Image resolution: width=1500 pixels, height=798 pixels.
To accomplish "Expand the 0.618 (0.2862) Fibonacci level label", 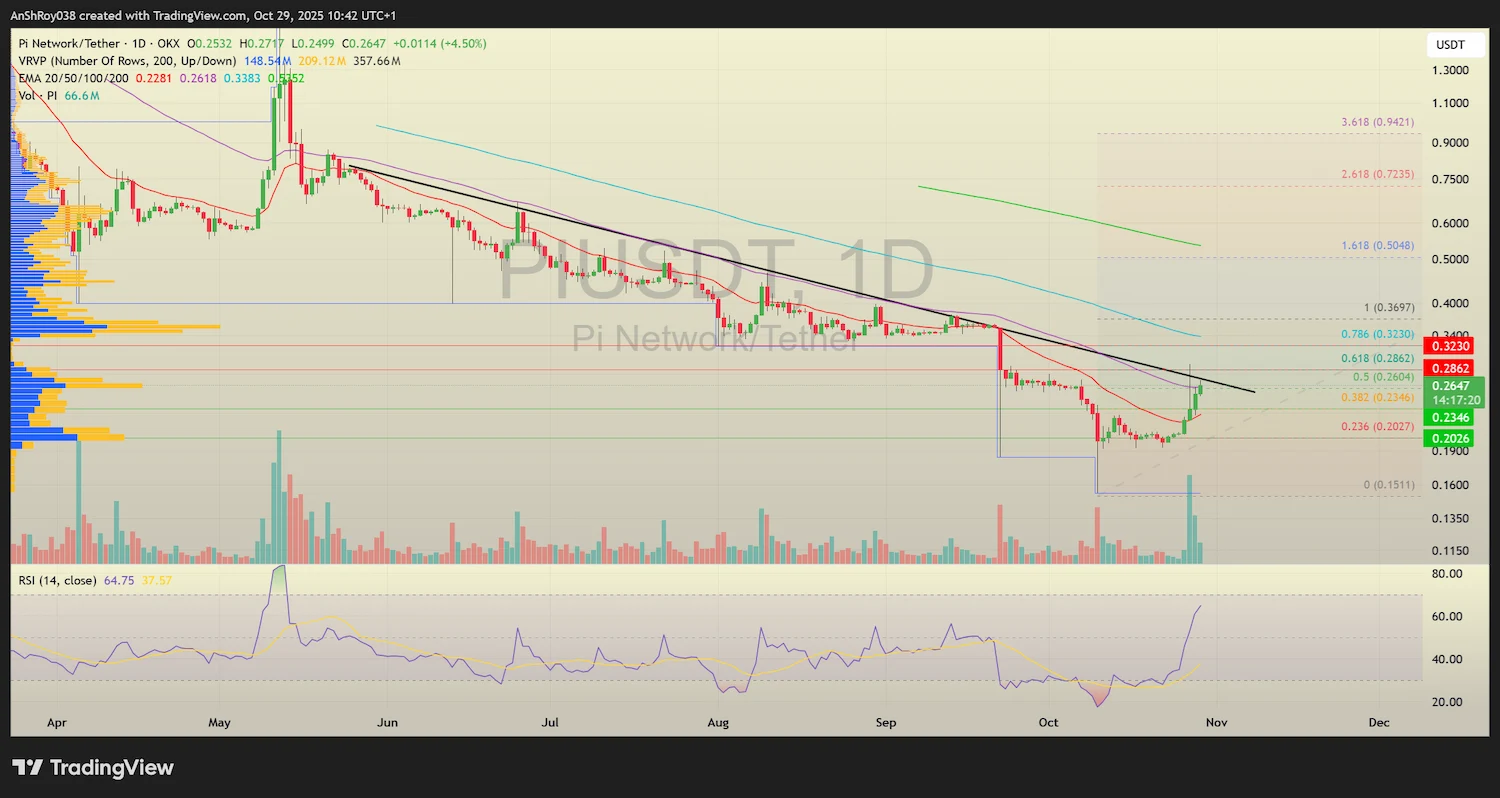I will click(1377, 357).
